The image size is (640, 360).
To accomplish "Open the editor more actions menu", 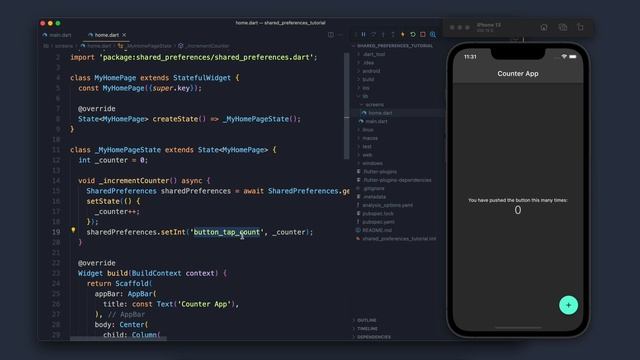I will (x=340, y=35).
